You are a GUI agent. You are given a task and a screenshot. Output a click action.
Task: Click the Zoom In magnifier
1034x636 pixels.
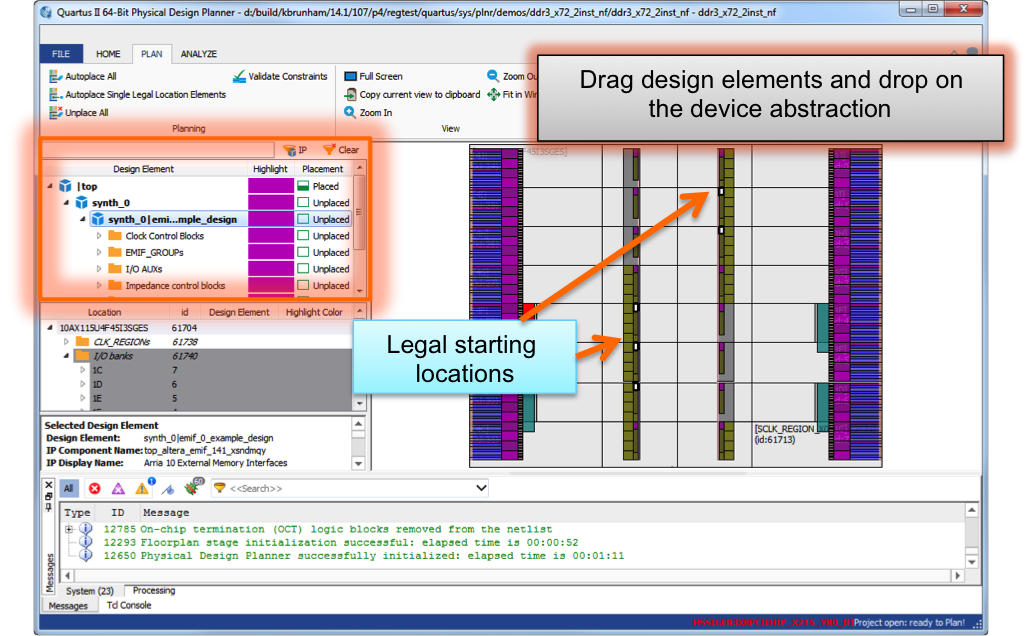pos(351,113)
